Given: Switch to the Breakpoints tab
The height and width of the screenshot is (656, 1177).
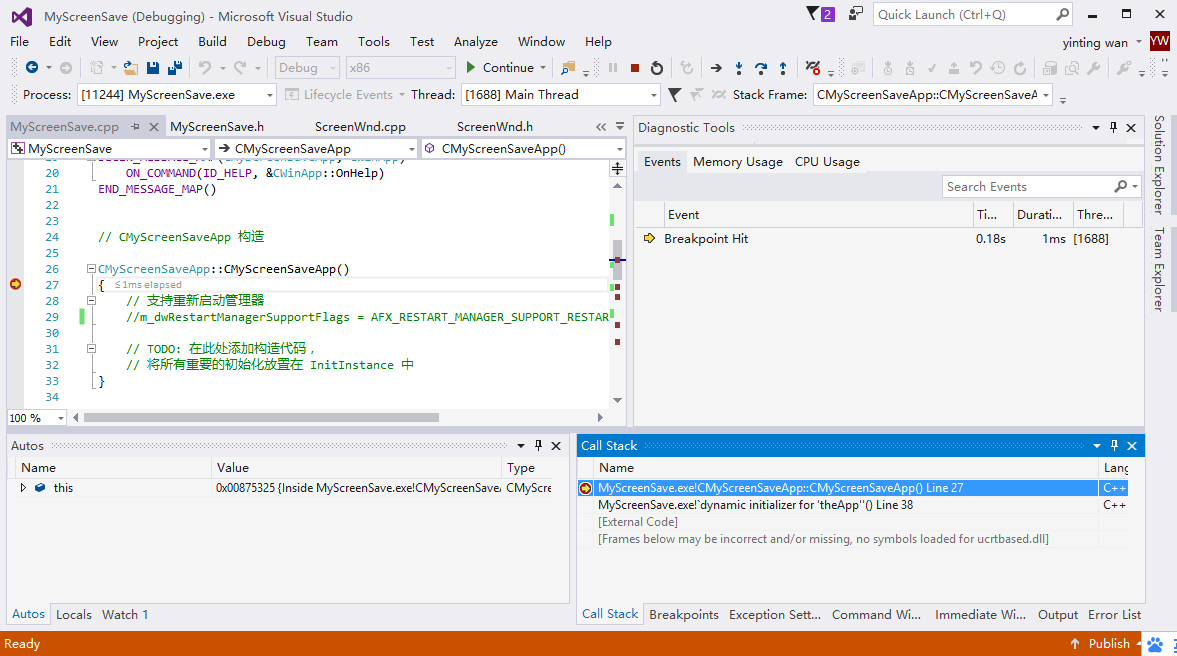Looking at the screenshot, I should click(x=684, y=614).
